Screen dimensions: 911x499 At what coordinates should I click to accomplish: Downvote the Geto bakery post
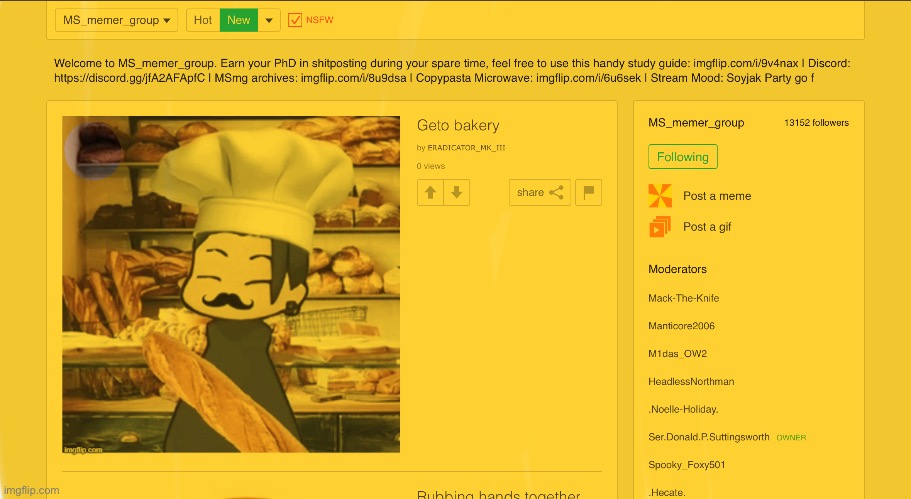pos(456,193)
